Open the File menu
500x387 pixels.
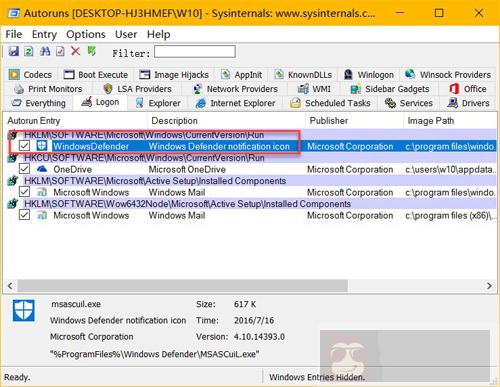point(14,34)
